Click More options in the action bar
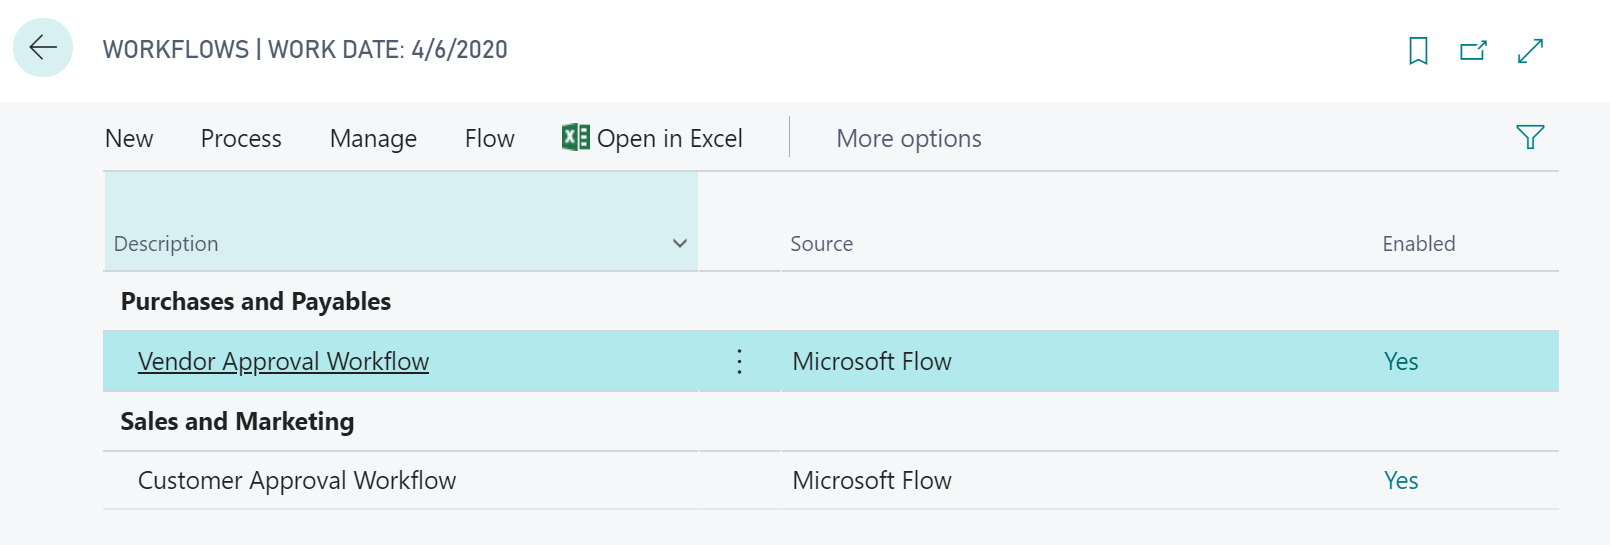 (x=909, y=138)
